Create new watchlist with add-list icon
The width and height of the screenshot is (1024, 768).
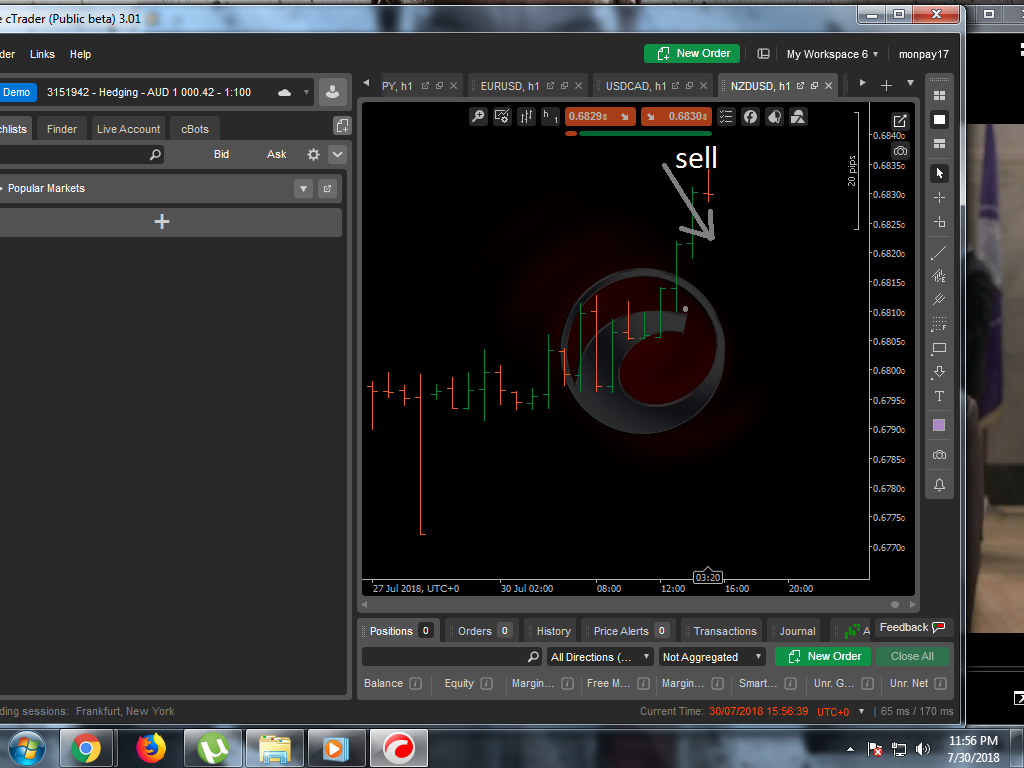click(x=342, y=125)
